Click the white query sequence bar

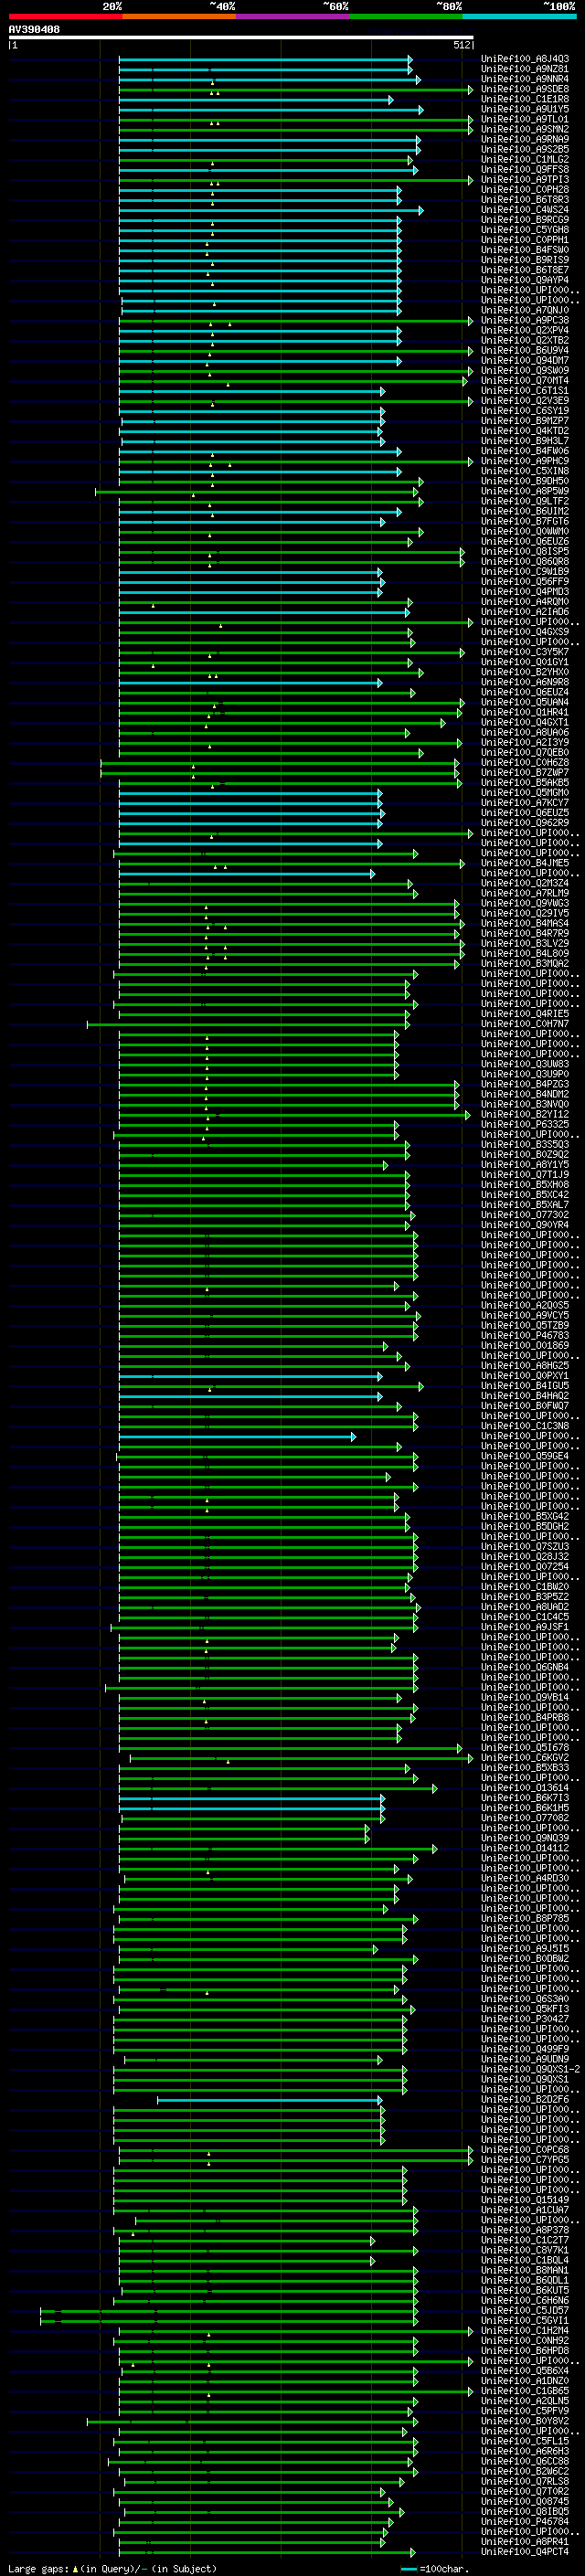pos(241,37)
